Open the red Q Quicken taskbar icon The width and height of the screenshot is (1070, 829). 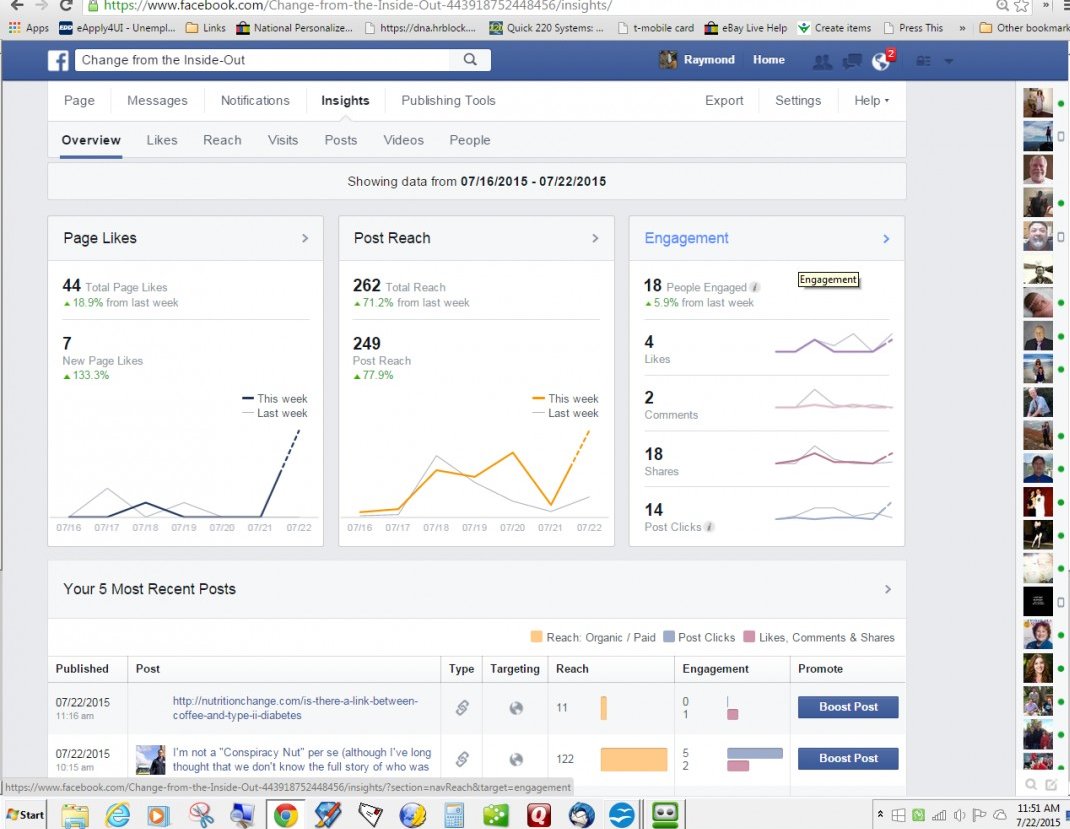pyautogui.click(x=538, y=815)
